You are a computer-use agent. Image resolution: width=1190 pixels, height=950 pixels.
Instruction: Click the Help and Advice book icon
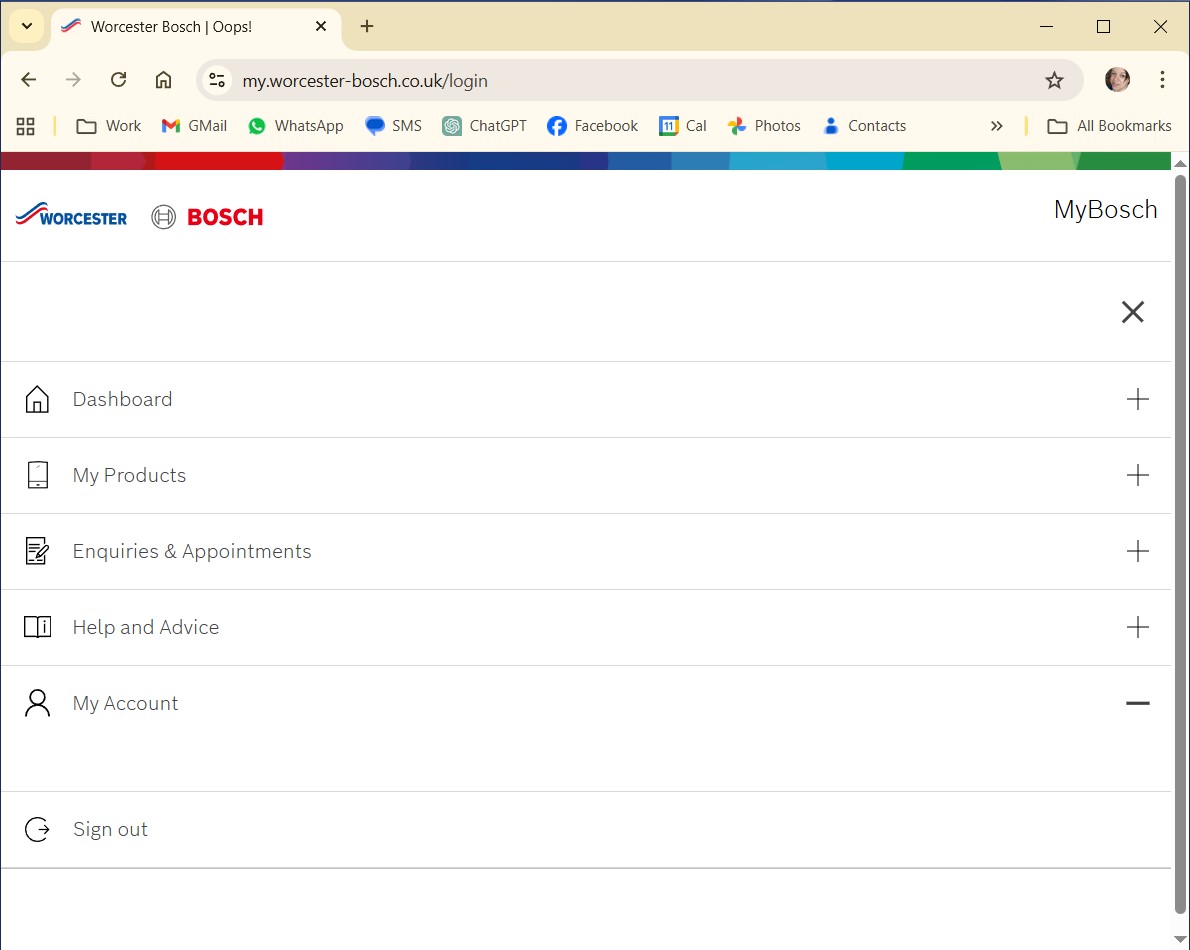pyautogui.click(x=37, y=627)
